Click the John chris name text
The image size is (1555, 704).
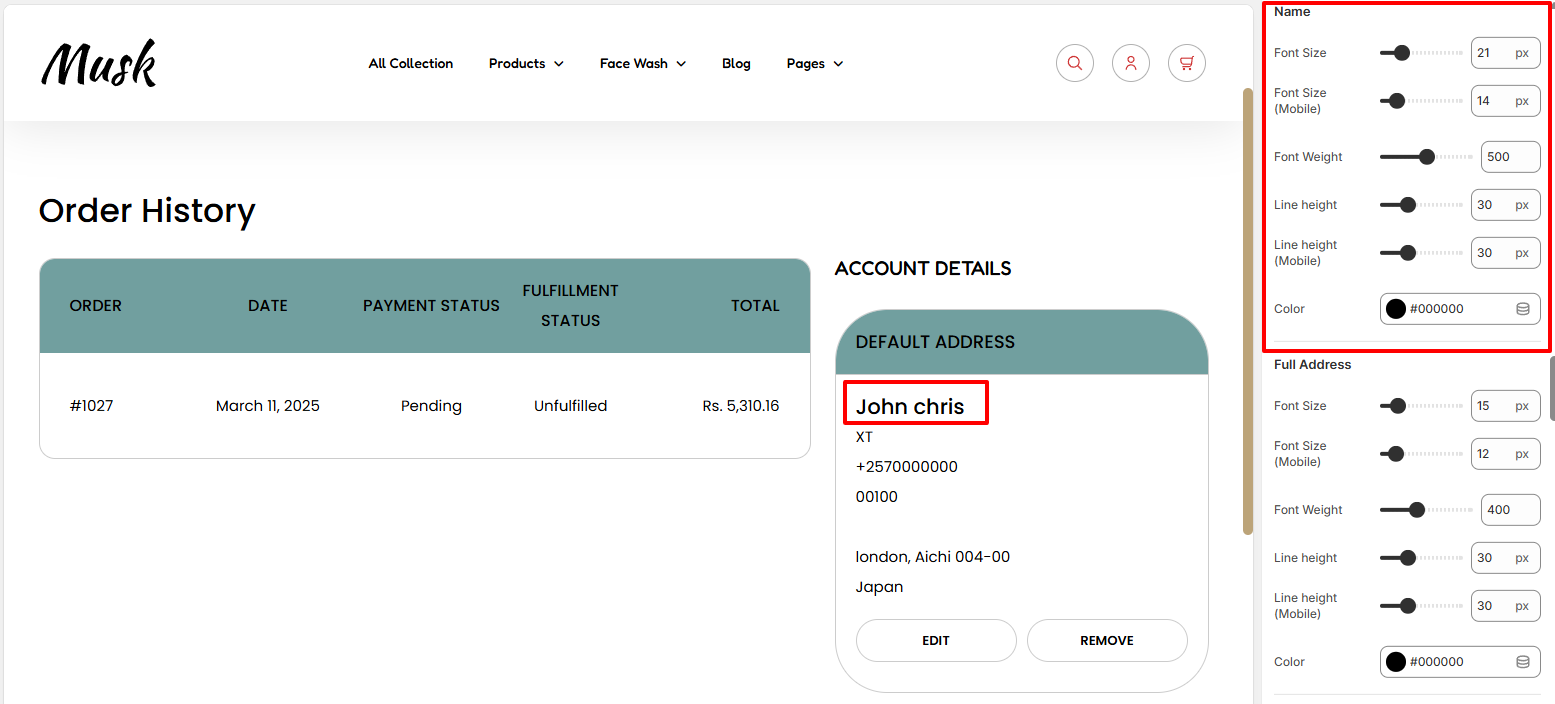[910, 406]
